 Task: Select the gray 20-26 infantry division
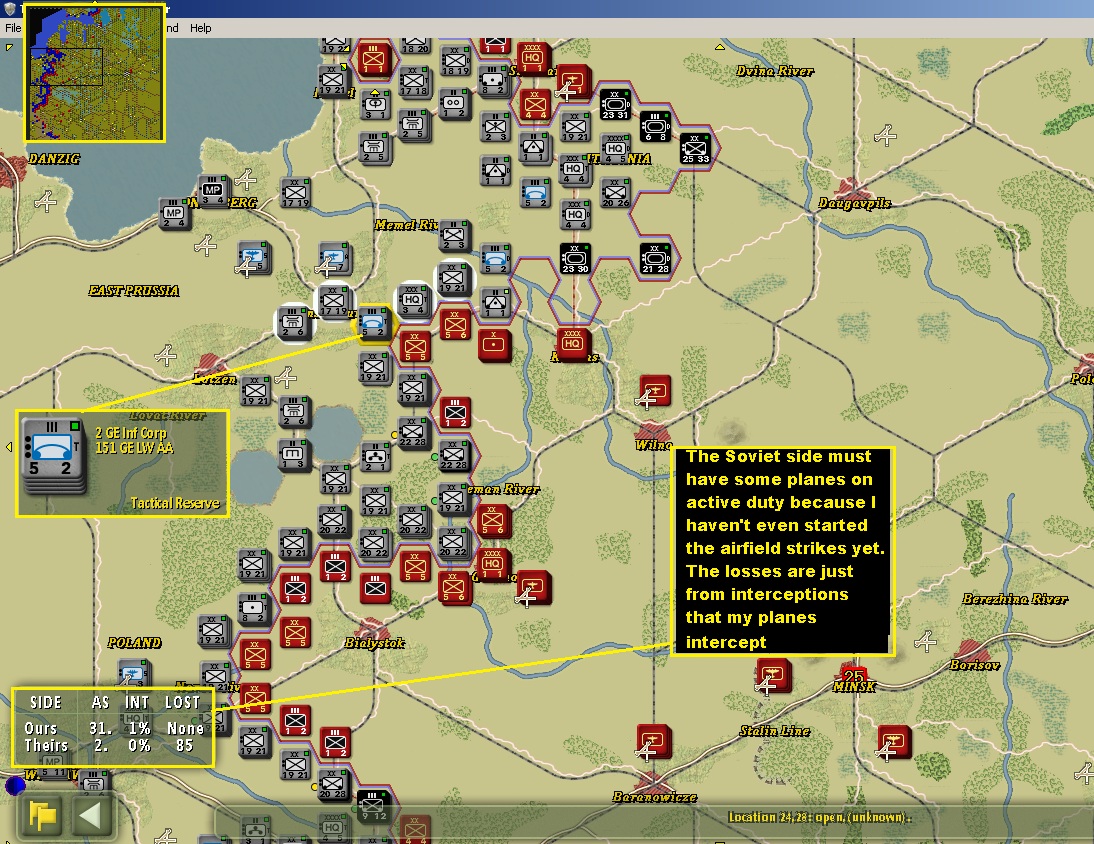[615, 193]
